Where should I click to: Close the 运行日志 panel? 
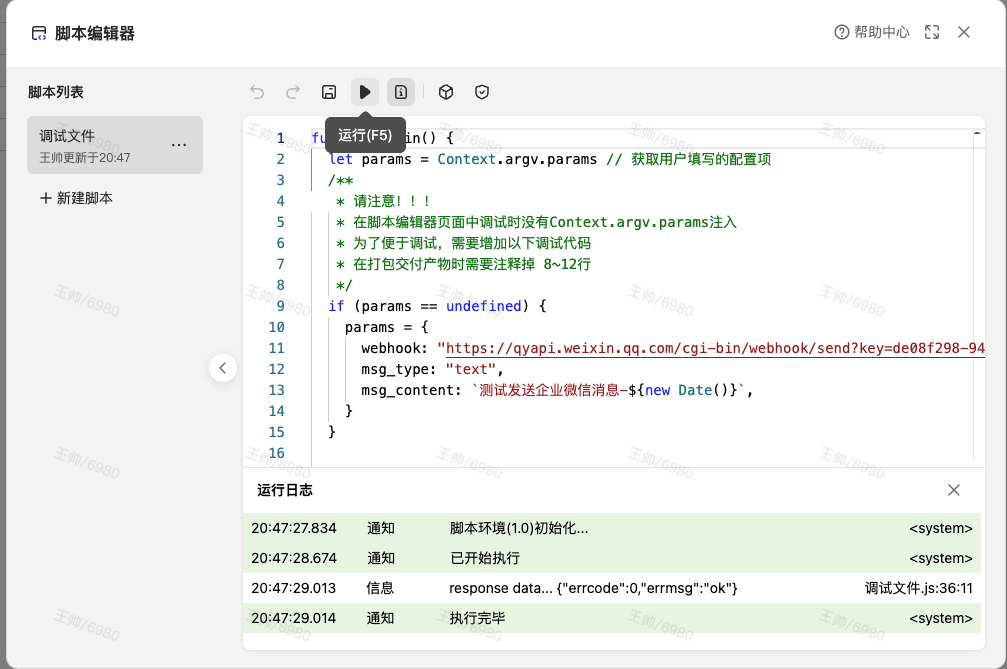954,490
